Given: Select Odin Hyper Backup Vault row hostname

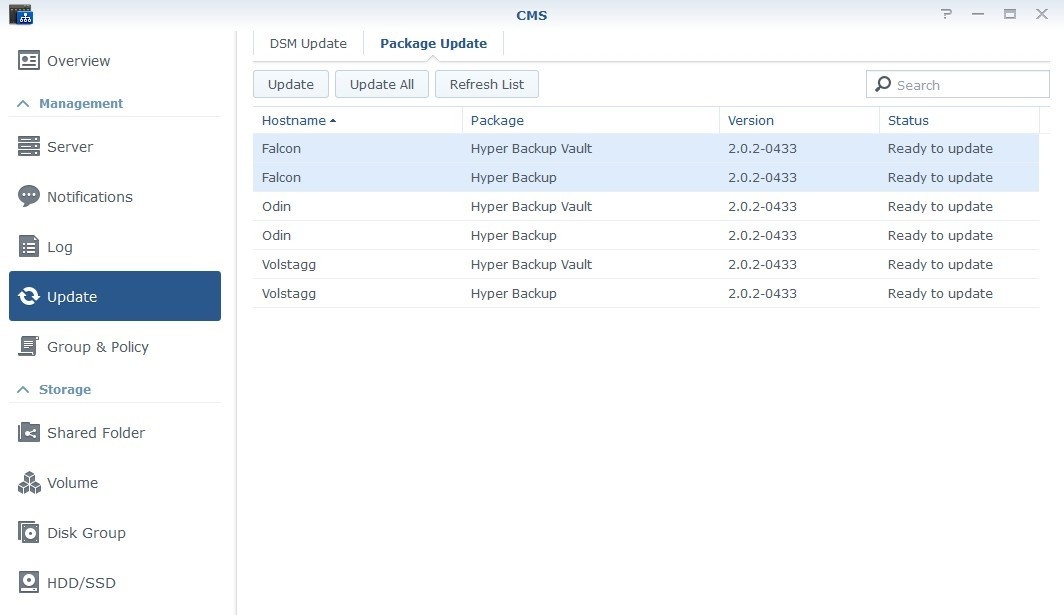Looking at the screenshot, I should [276, 206].
